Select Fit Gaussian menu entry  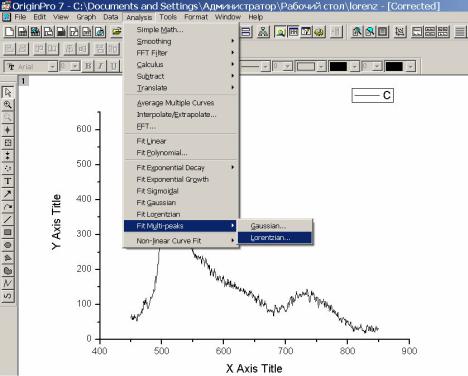[x=181, y=203]
